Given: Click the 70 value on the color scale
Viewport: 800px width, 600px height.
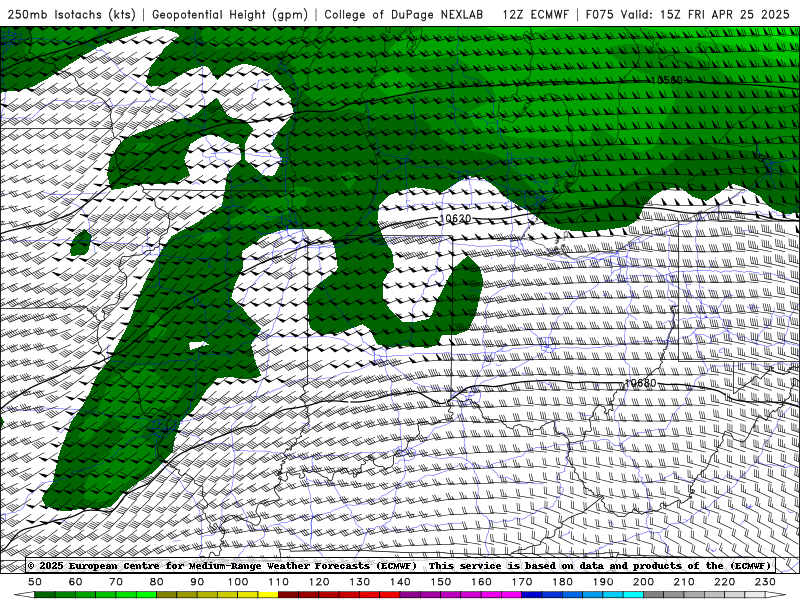Looking at the screenshot, I should [116, 582].
